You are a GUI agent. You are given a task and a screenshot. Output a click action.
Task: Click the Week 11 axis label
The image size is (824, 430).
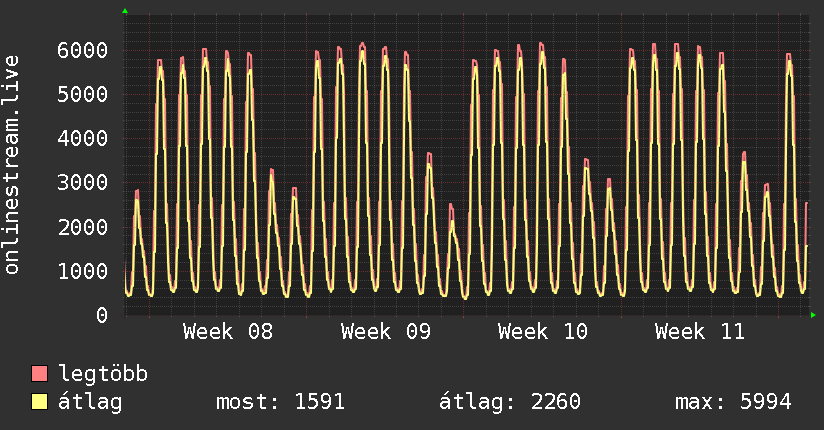699,332
